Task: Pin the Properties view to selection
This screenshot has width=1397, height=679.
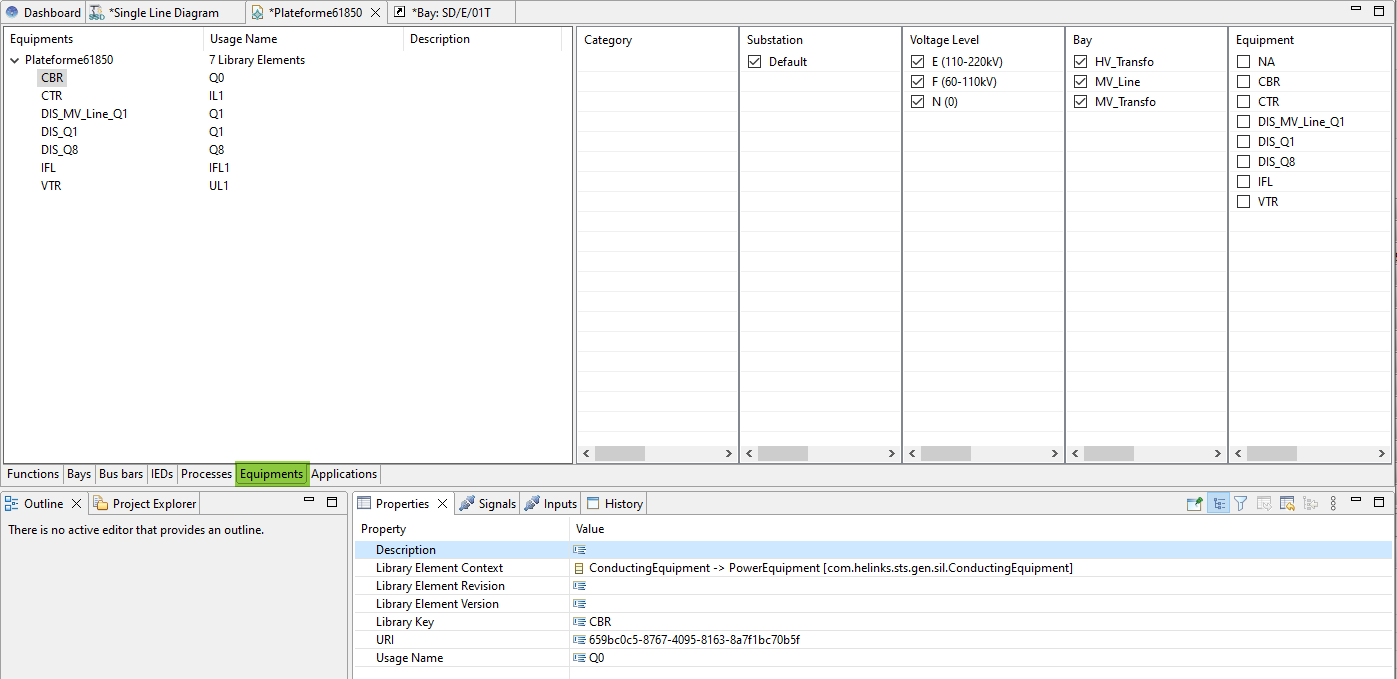Action: [1194, 504]
